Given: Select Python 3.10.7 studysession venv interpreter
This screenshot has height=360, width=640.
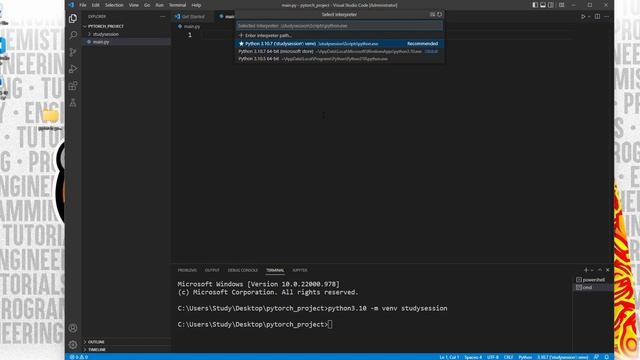Looking at the screenshot, I should (x=339, y=43).
